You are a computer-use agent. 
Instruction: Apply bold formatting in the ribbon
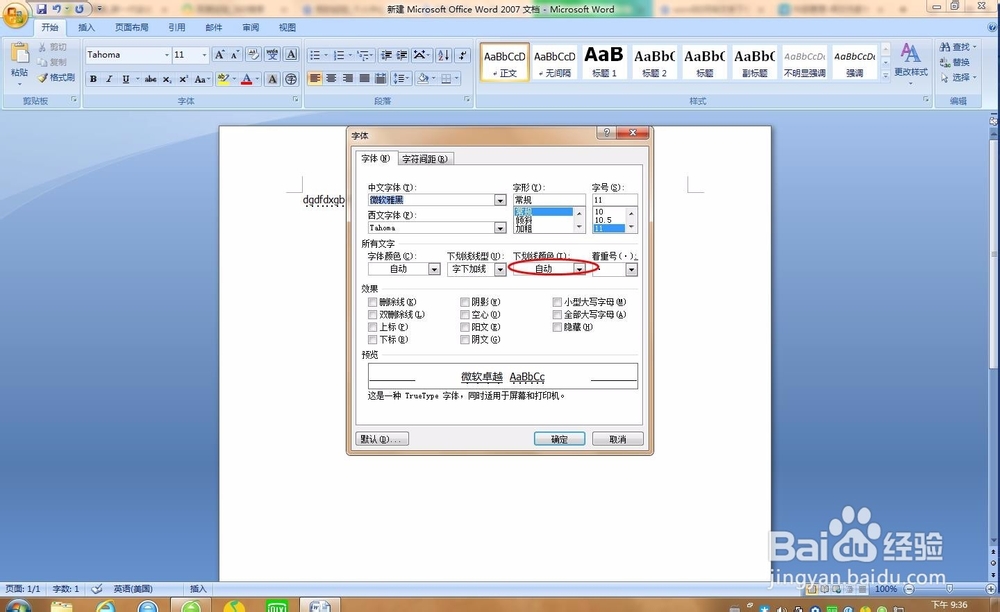click(x=94, y=79)
